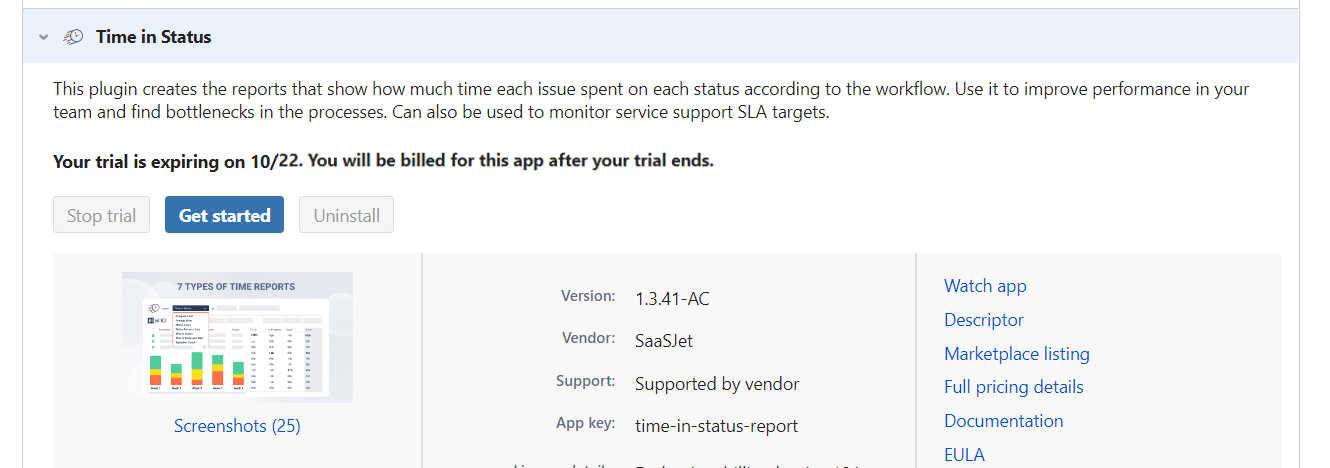The width and height of the screenshot is (1330, 468).
Task: Click the trial expiring notice text
Action: (383, 161)
